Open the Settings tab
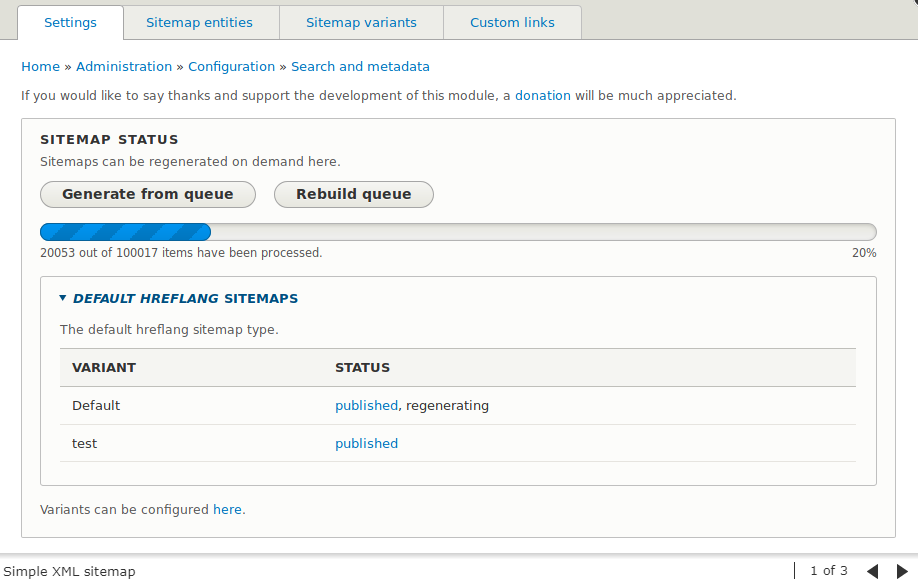The height and width of the screenshot is (587, 918). [x=71, y=22]
